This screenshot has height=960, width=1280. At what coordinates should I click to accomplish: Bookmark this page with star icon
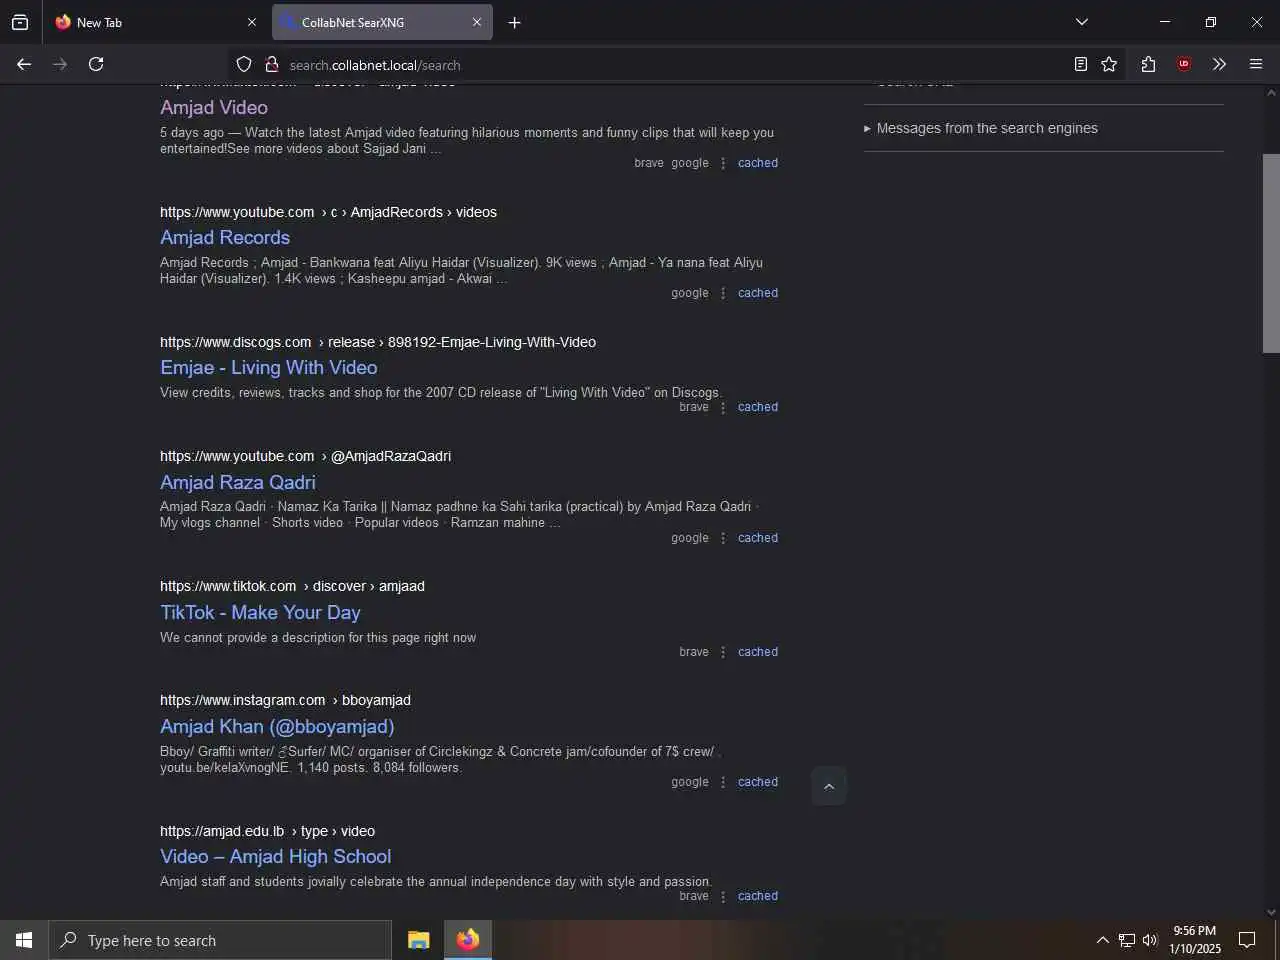coord(1109,64)
